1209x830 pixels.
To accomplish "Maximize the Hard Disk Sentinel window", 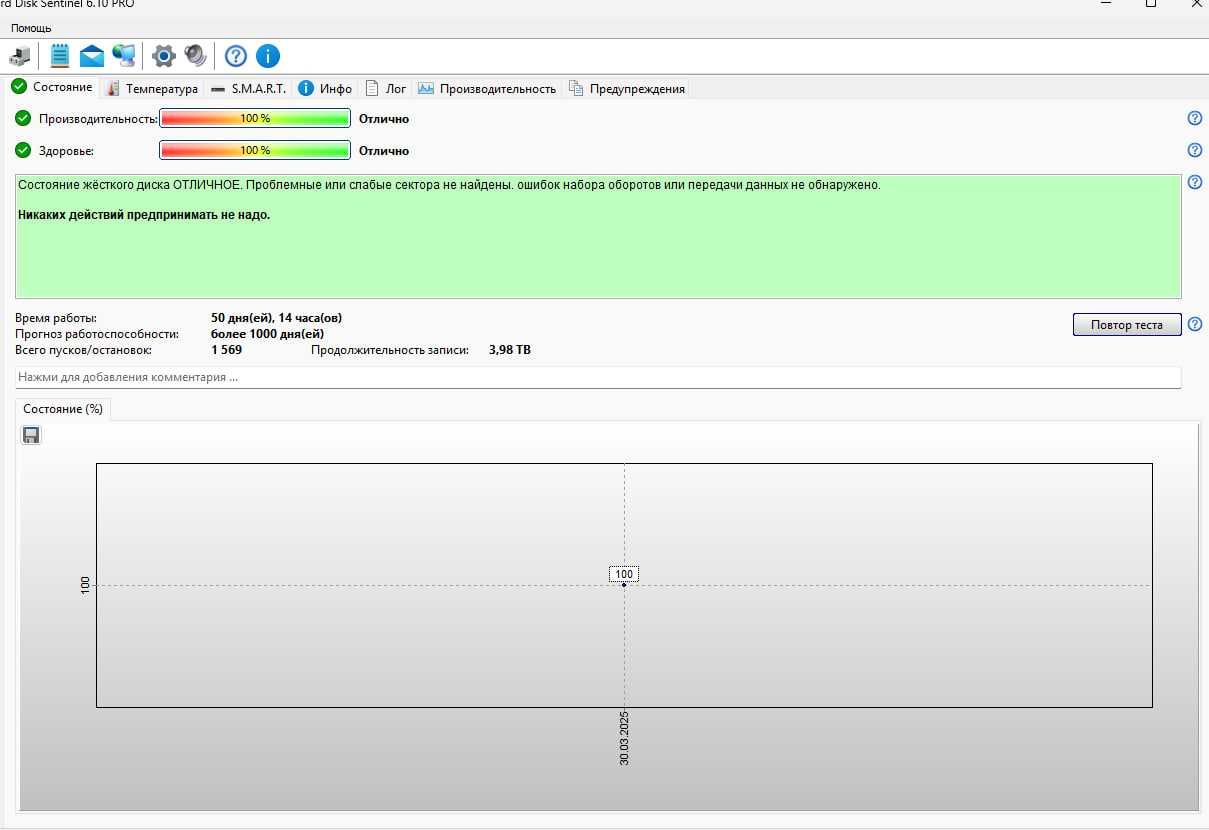I will (x=1151, y=4).
